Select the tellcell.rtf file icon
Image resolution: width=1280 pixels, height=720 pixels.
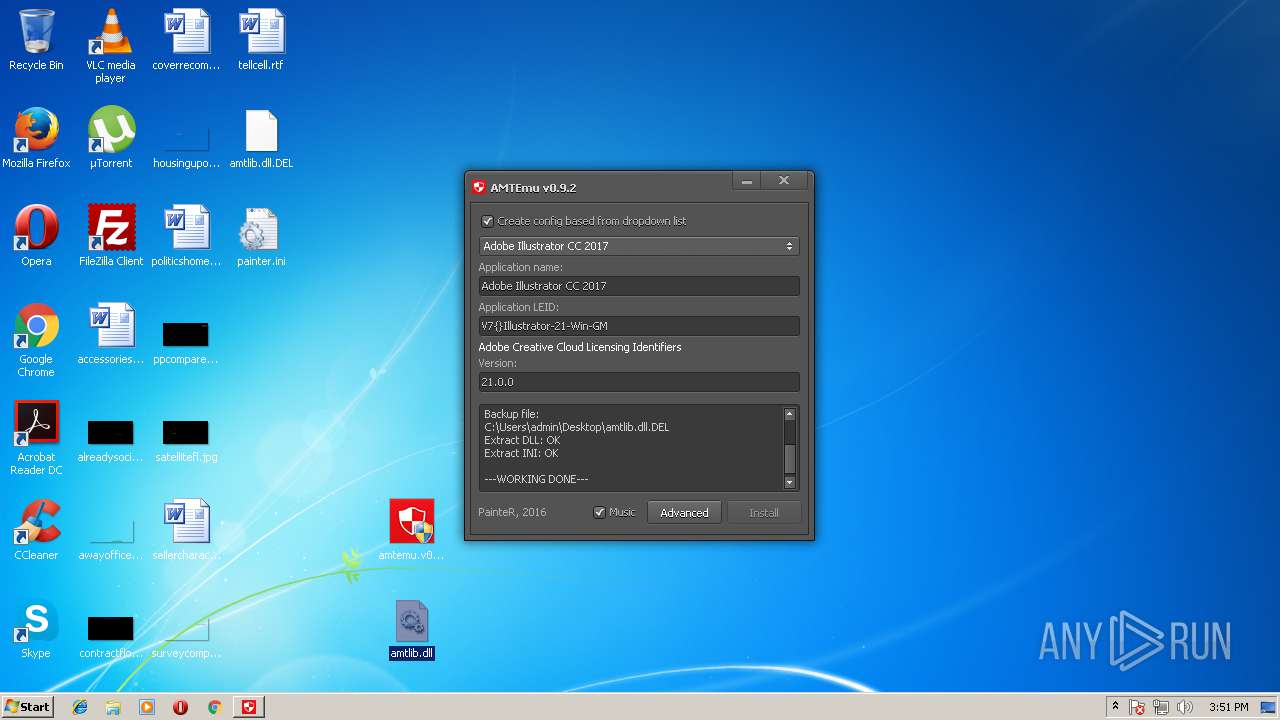261,40
